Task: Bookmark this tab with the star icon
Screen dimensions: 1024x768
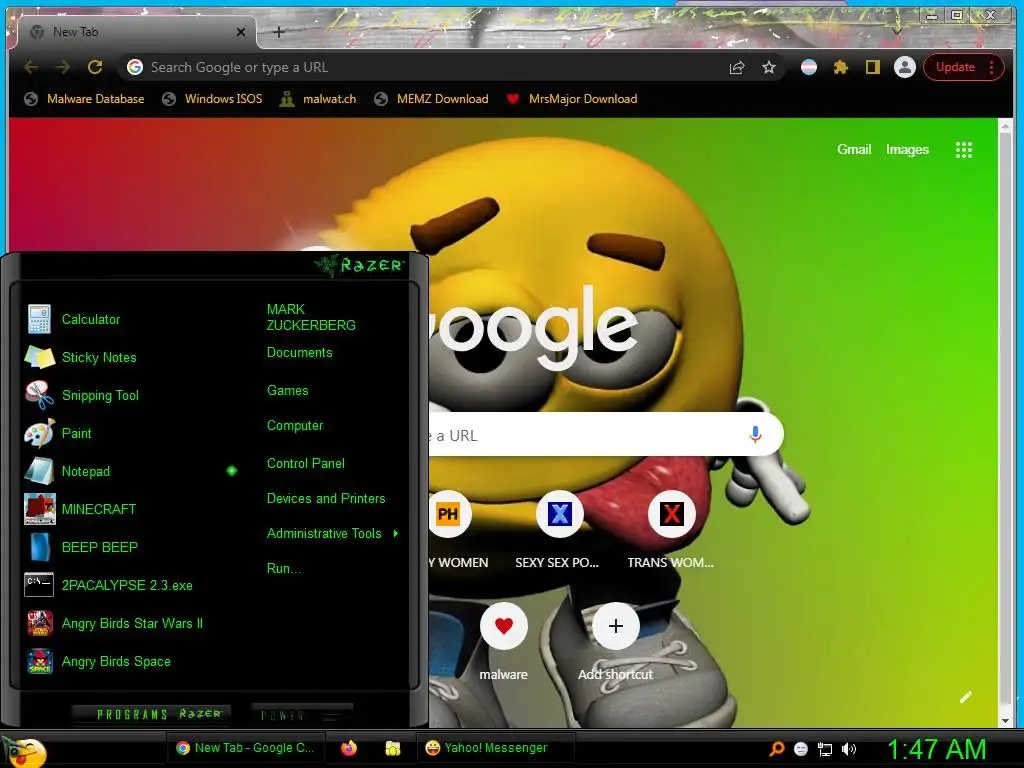Action: [769, 67]
